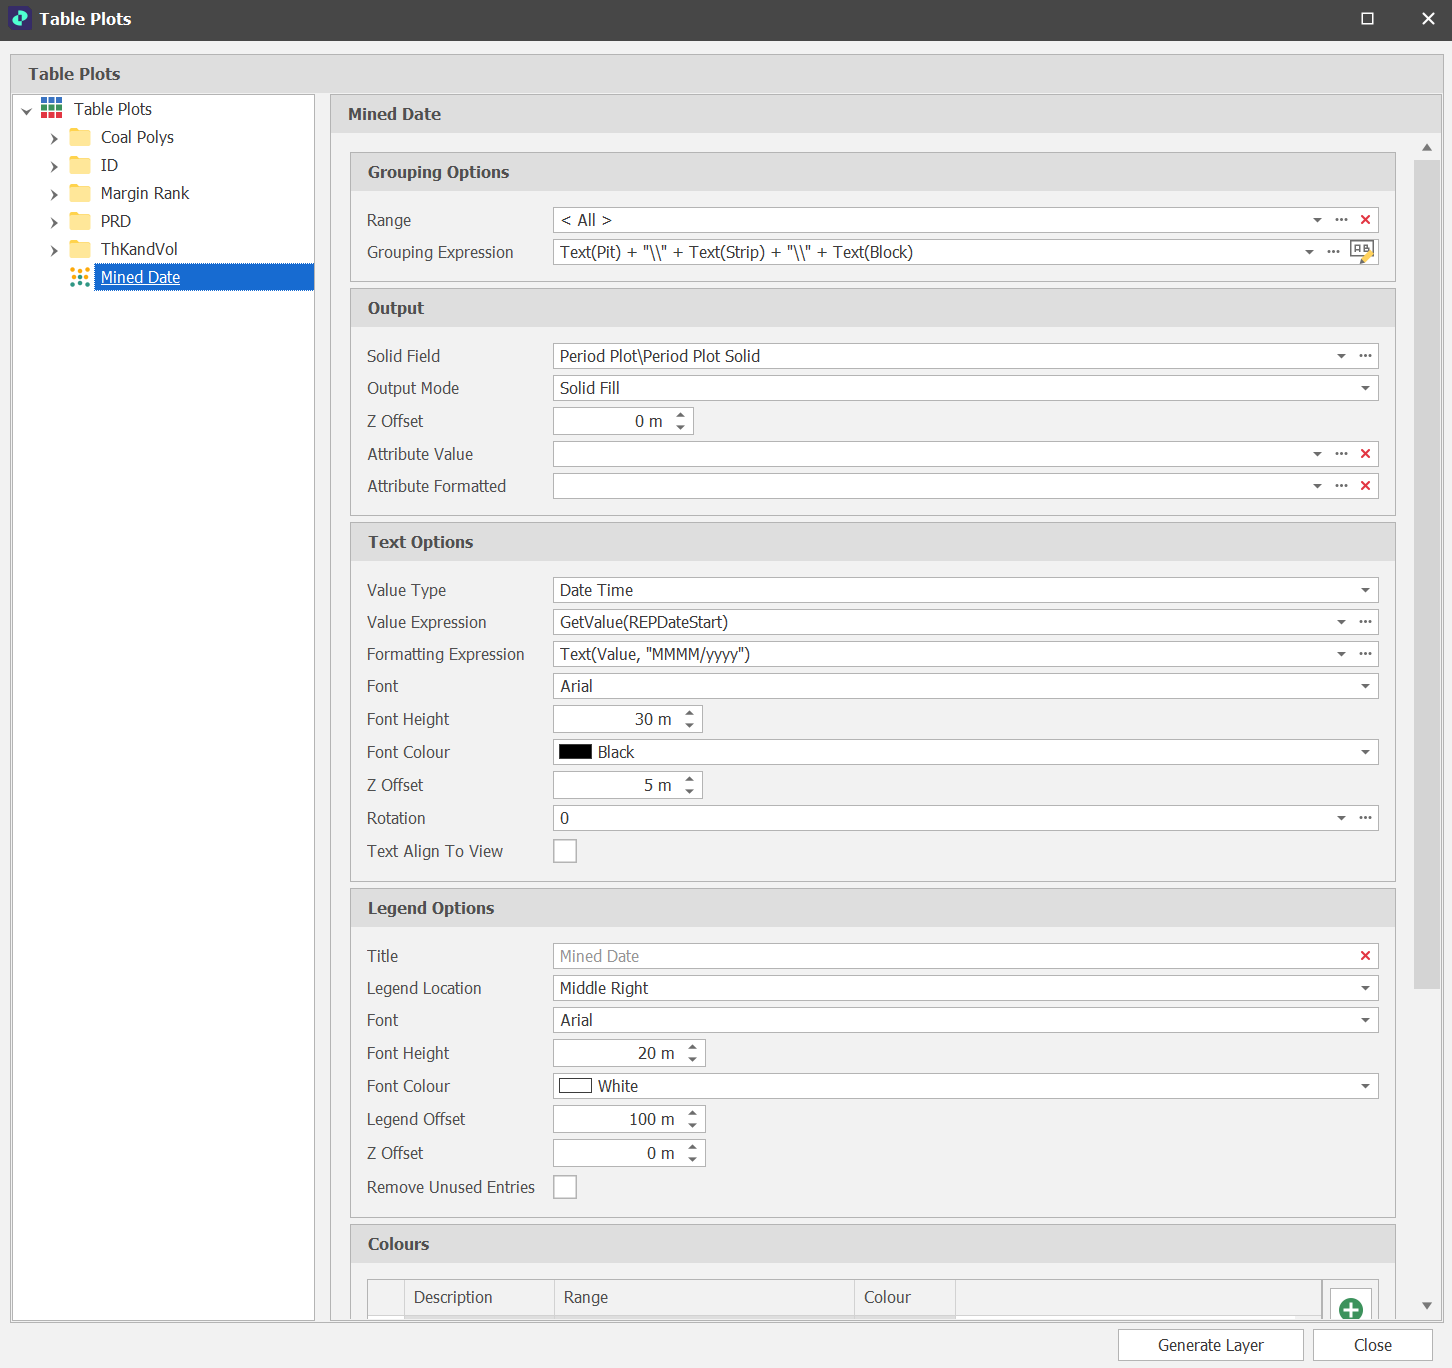Clear the legend Title field
The height and width of the screenshot is (1368, 1452).
[x=1365, y=956]
